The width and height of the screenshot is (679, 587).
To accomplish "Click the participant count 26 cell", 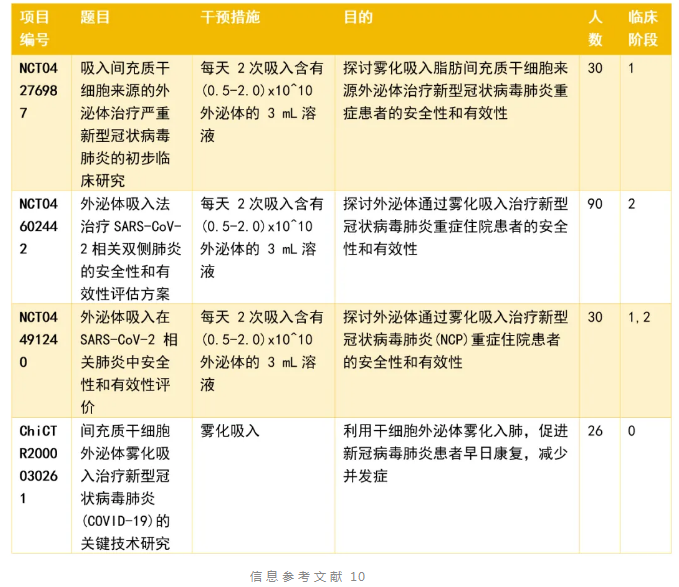I will pyautogui.click(x=595, y=431).
